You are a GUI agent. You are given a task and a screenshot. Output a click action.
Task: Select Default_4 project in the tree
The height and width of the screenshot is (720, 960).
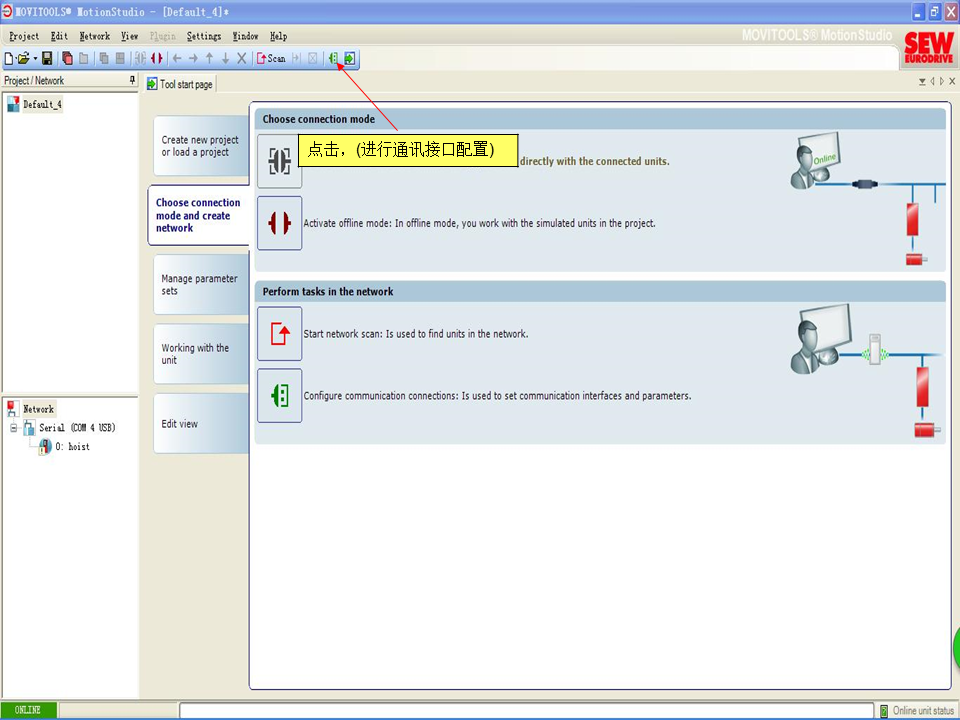pyautogui.click(x=42, y=104)
